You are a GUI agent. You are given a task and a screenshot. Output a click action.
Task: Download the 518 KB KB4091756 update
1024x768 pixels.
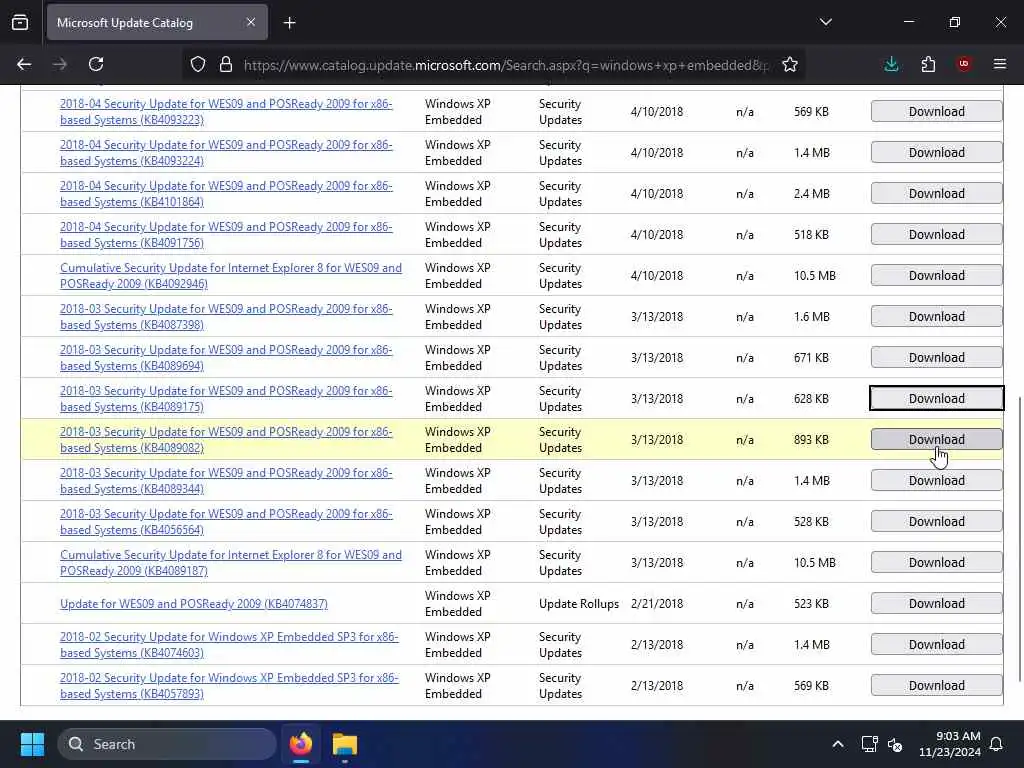pos(936,234)
